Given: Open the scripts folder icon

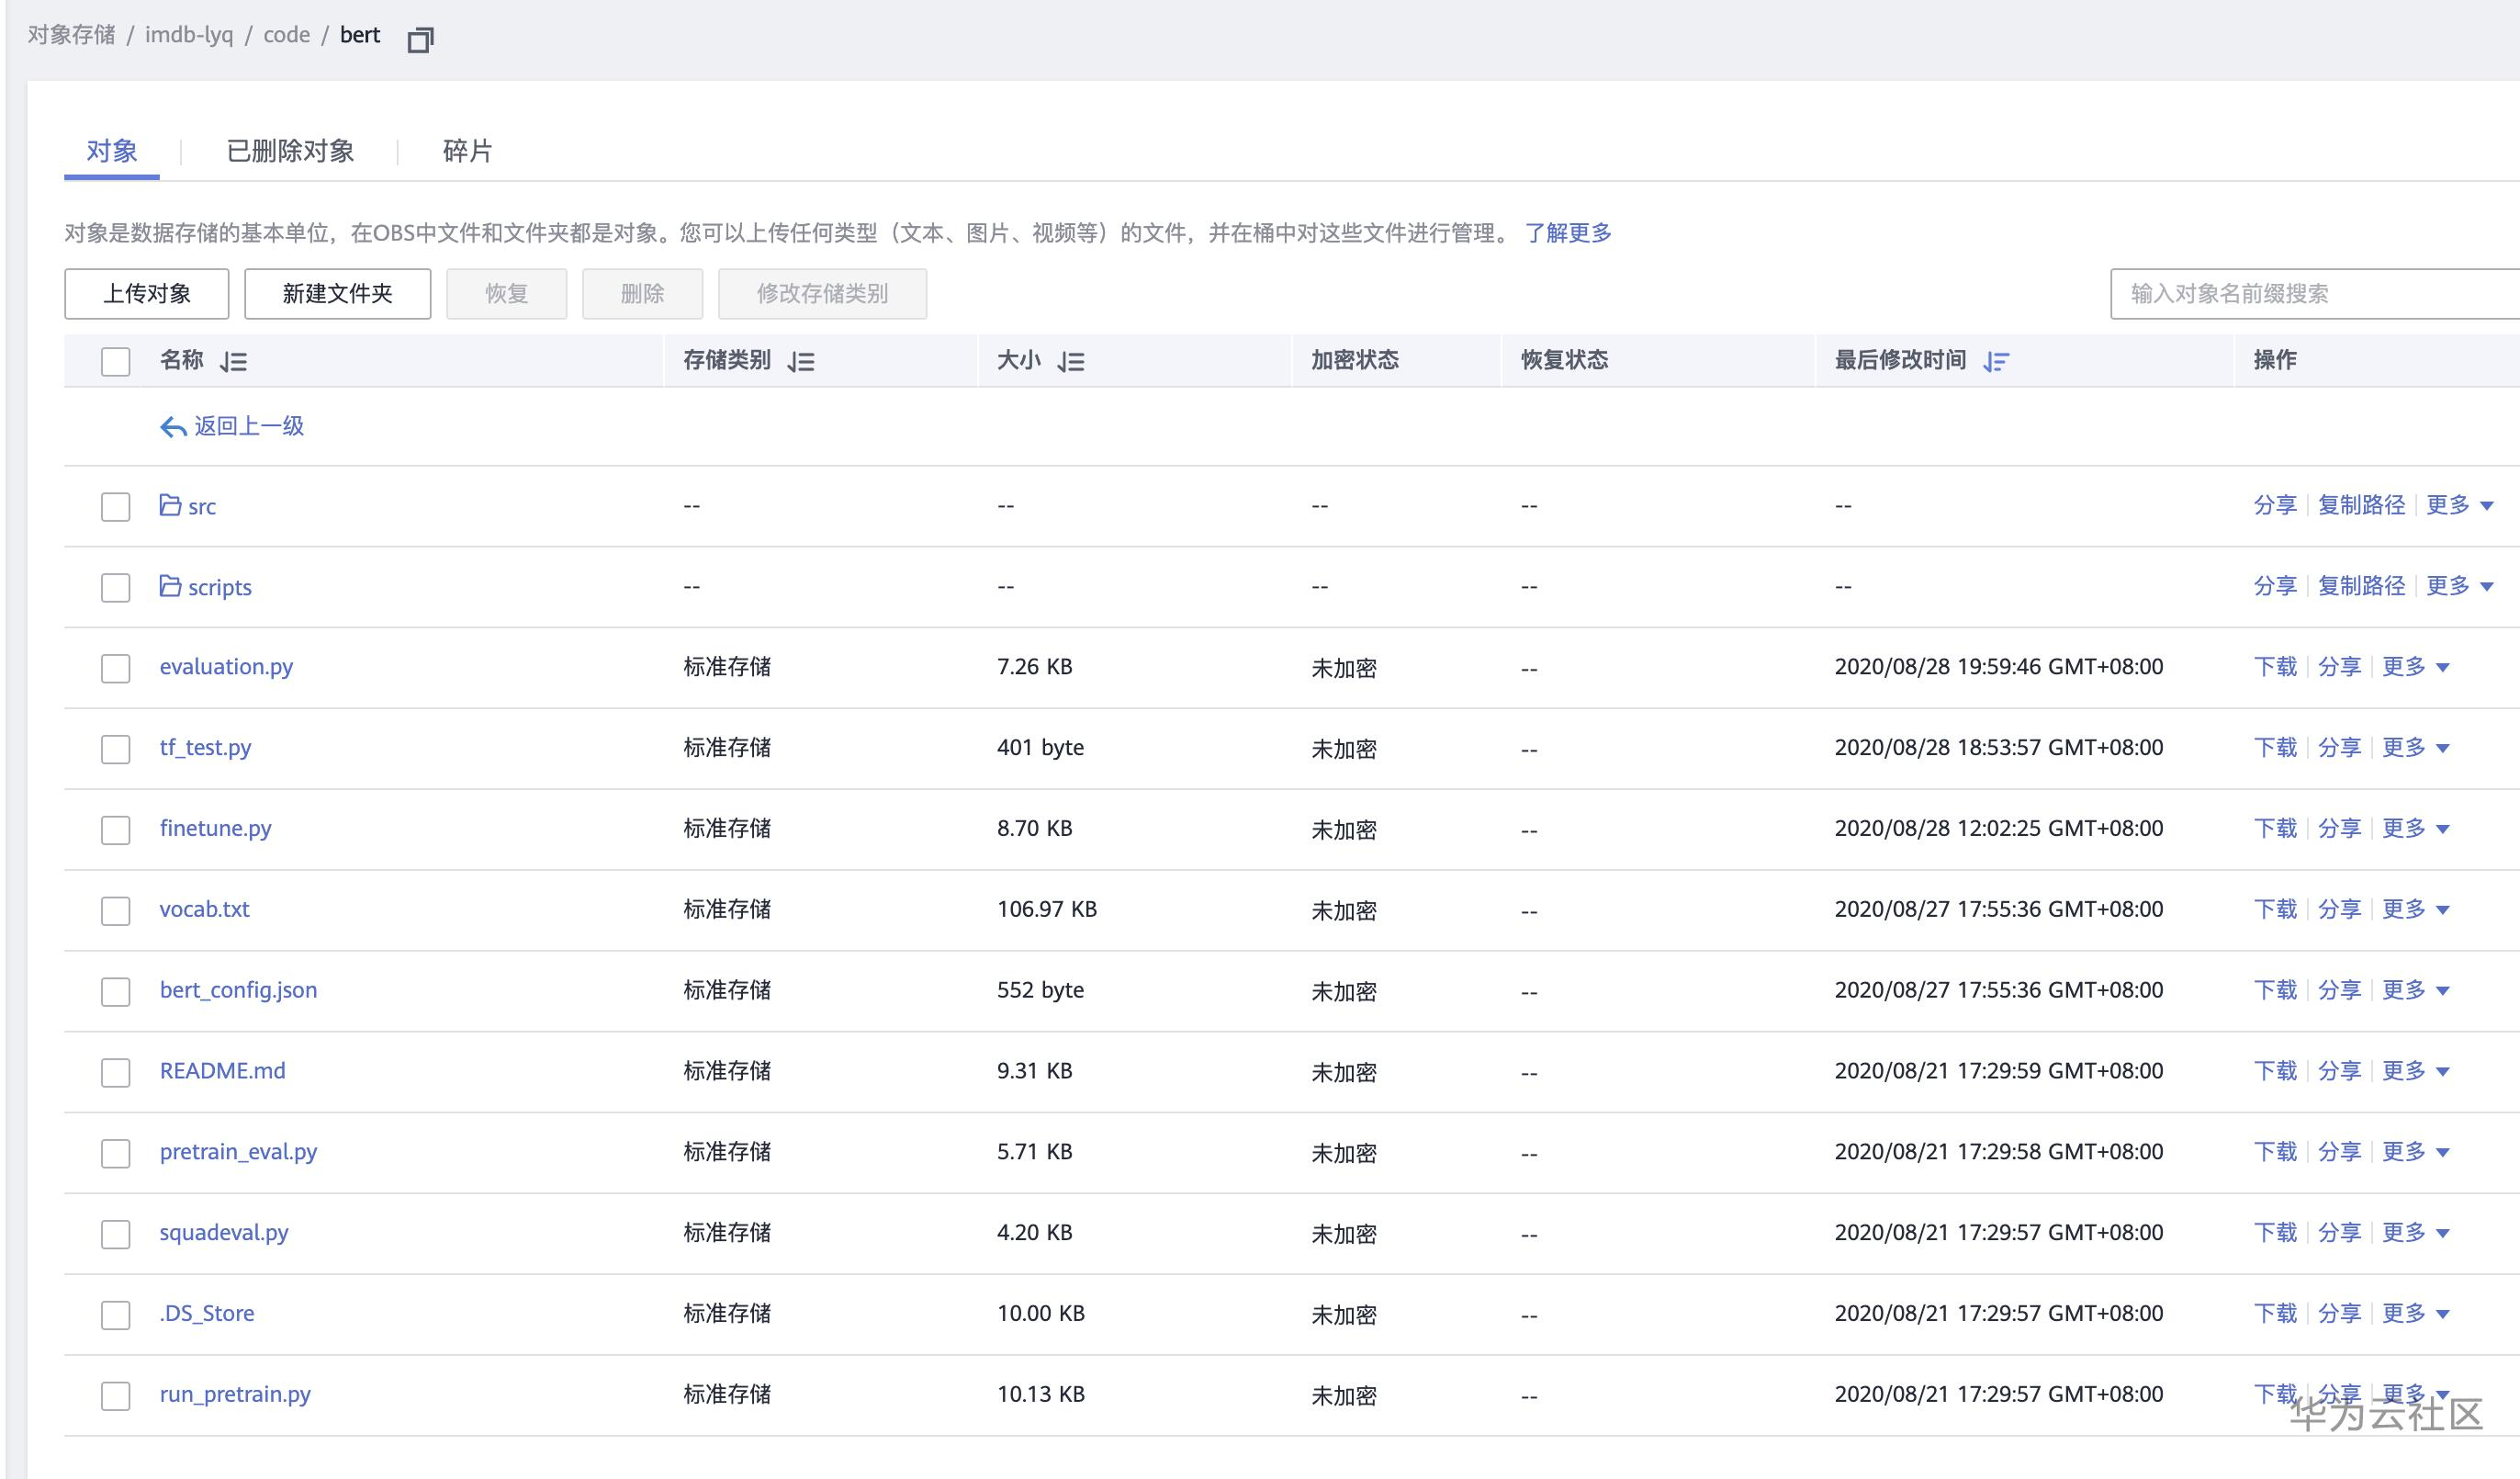Looking at the screenshot, I should tap(170, 586).
